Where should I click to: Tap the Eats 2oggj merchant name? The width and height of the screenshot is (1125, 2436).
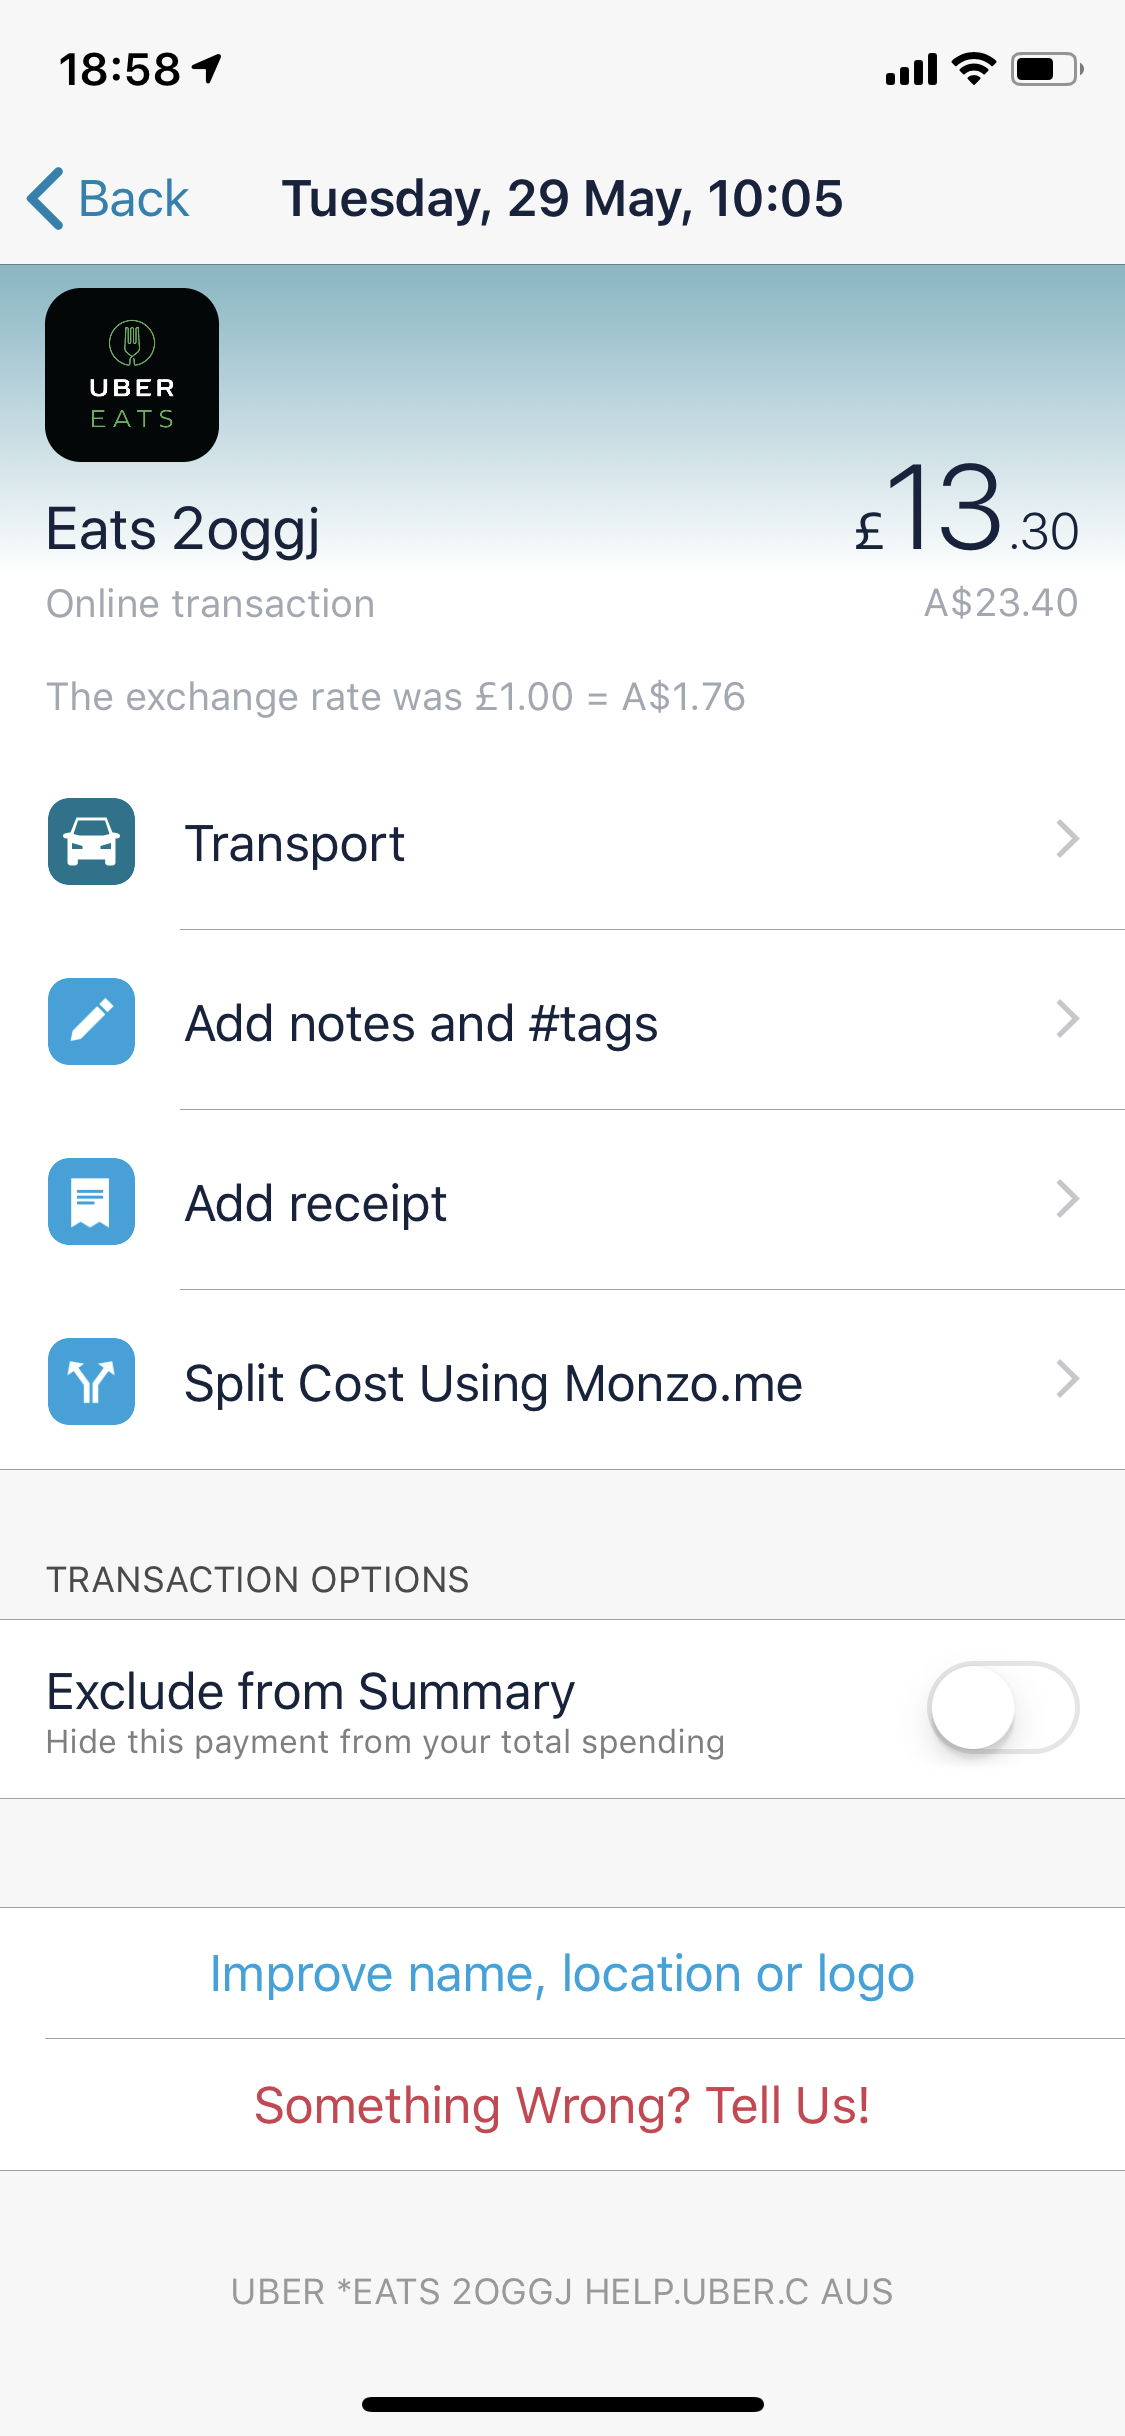coord(183,529)
